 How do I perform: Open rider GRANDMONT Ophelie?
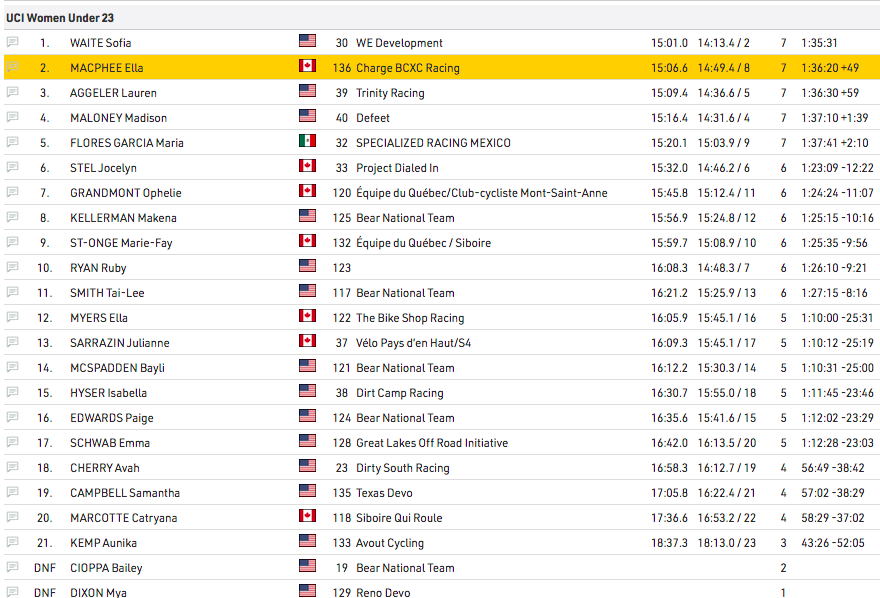point(126,193)
